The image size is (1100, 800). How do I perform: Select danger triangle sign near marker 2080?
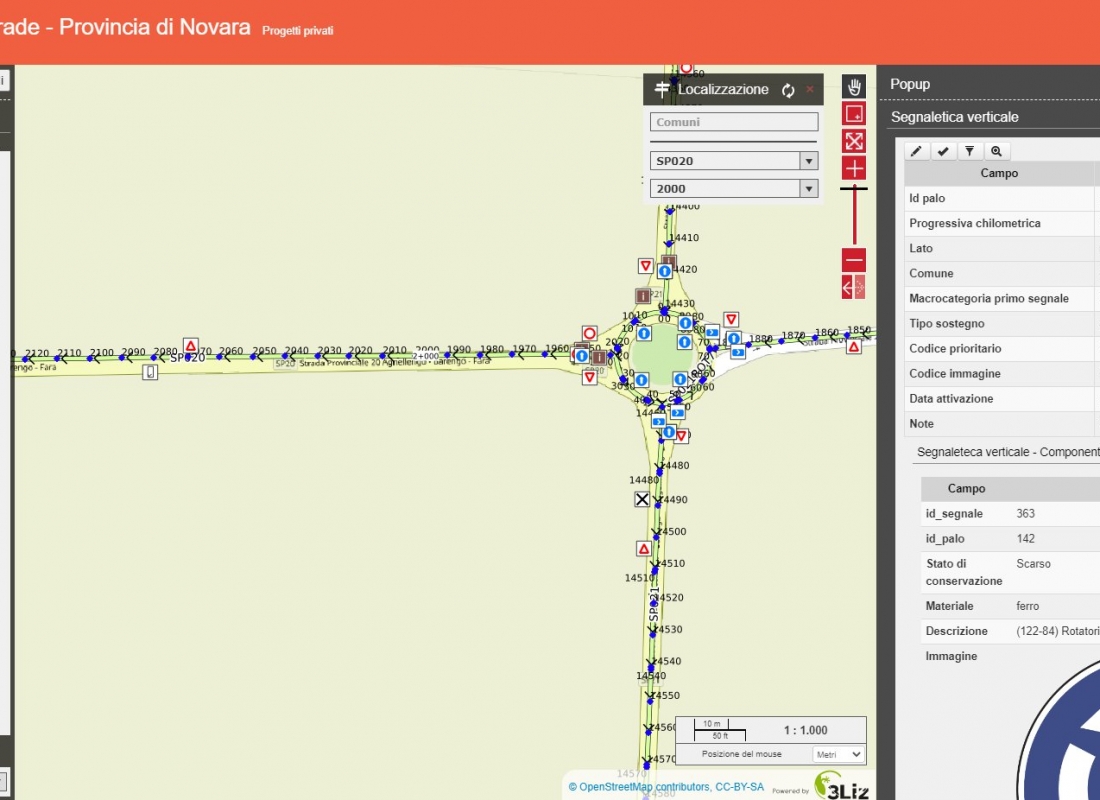tap(191, 345)
